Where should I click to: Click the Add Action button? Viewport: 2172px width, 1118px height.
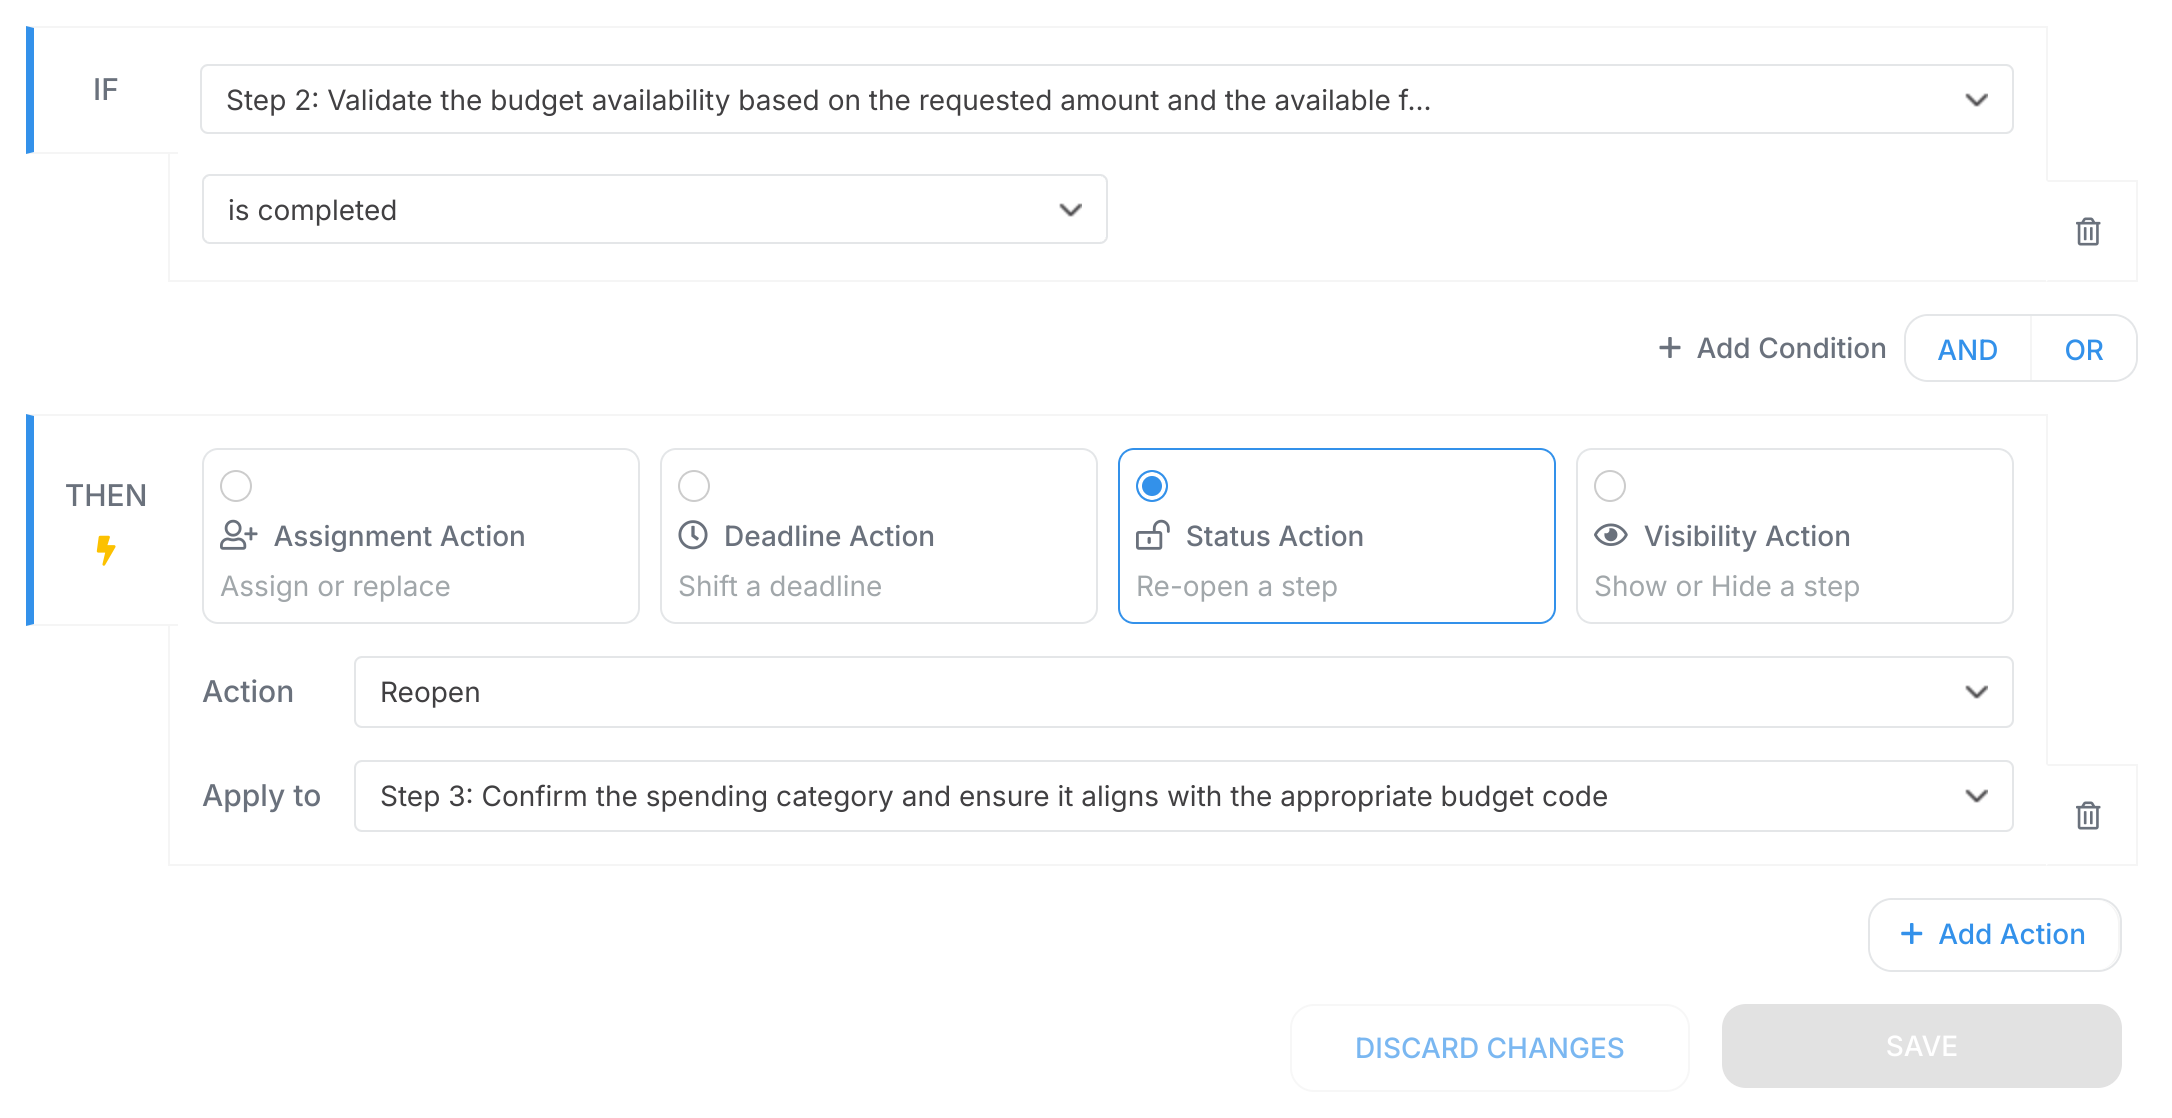1994,934
